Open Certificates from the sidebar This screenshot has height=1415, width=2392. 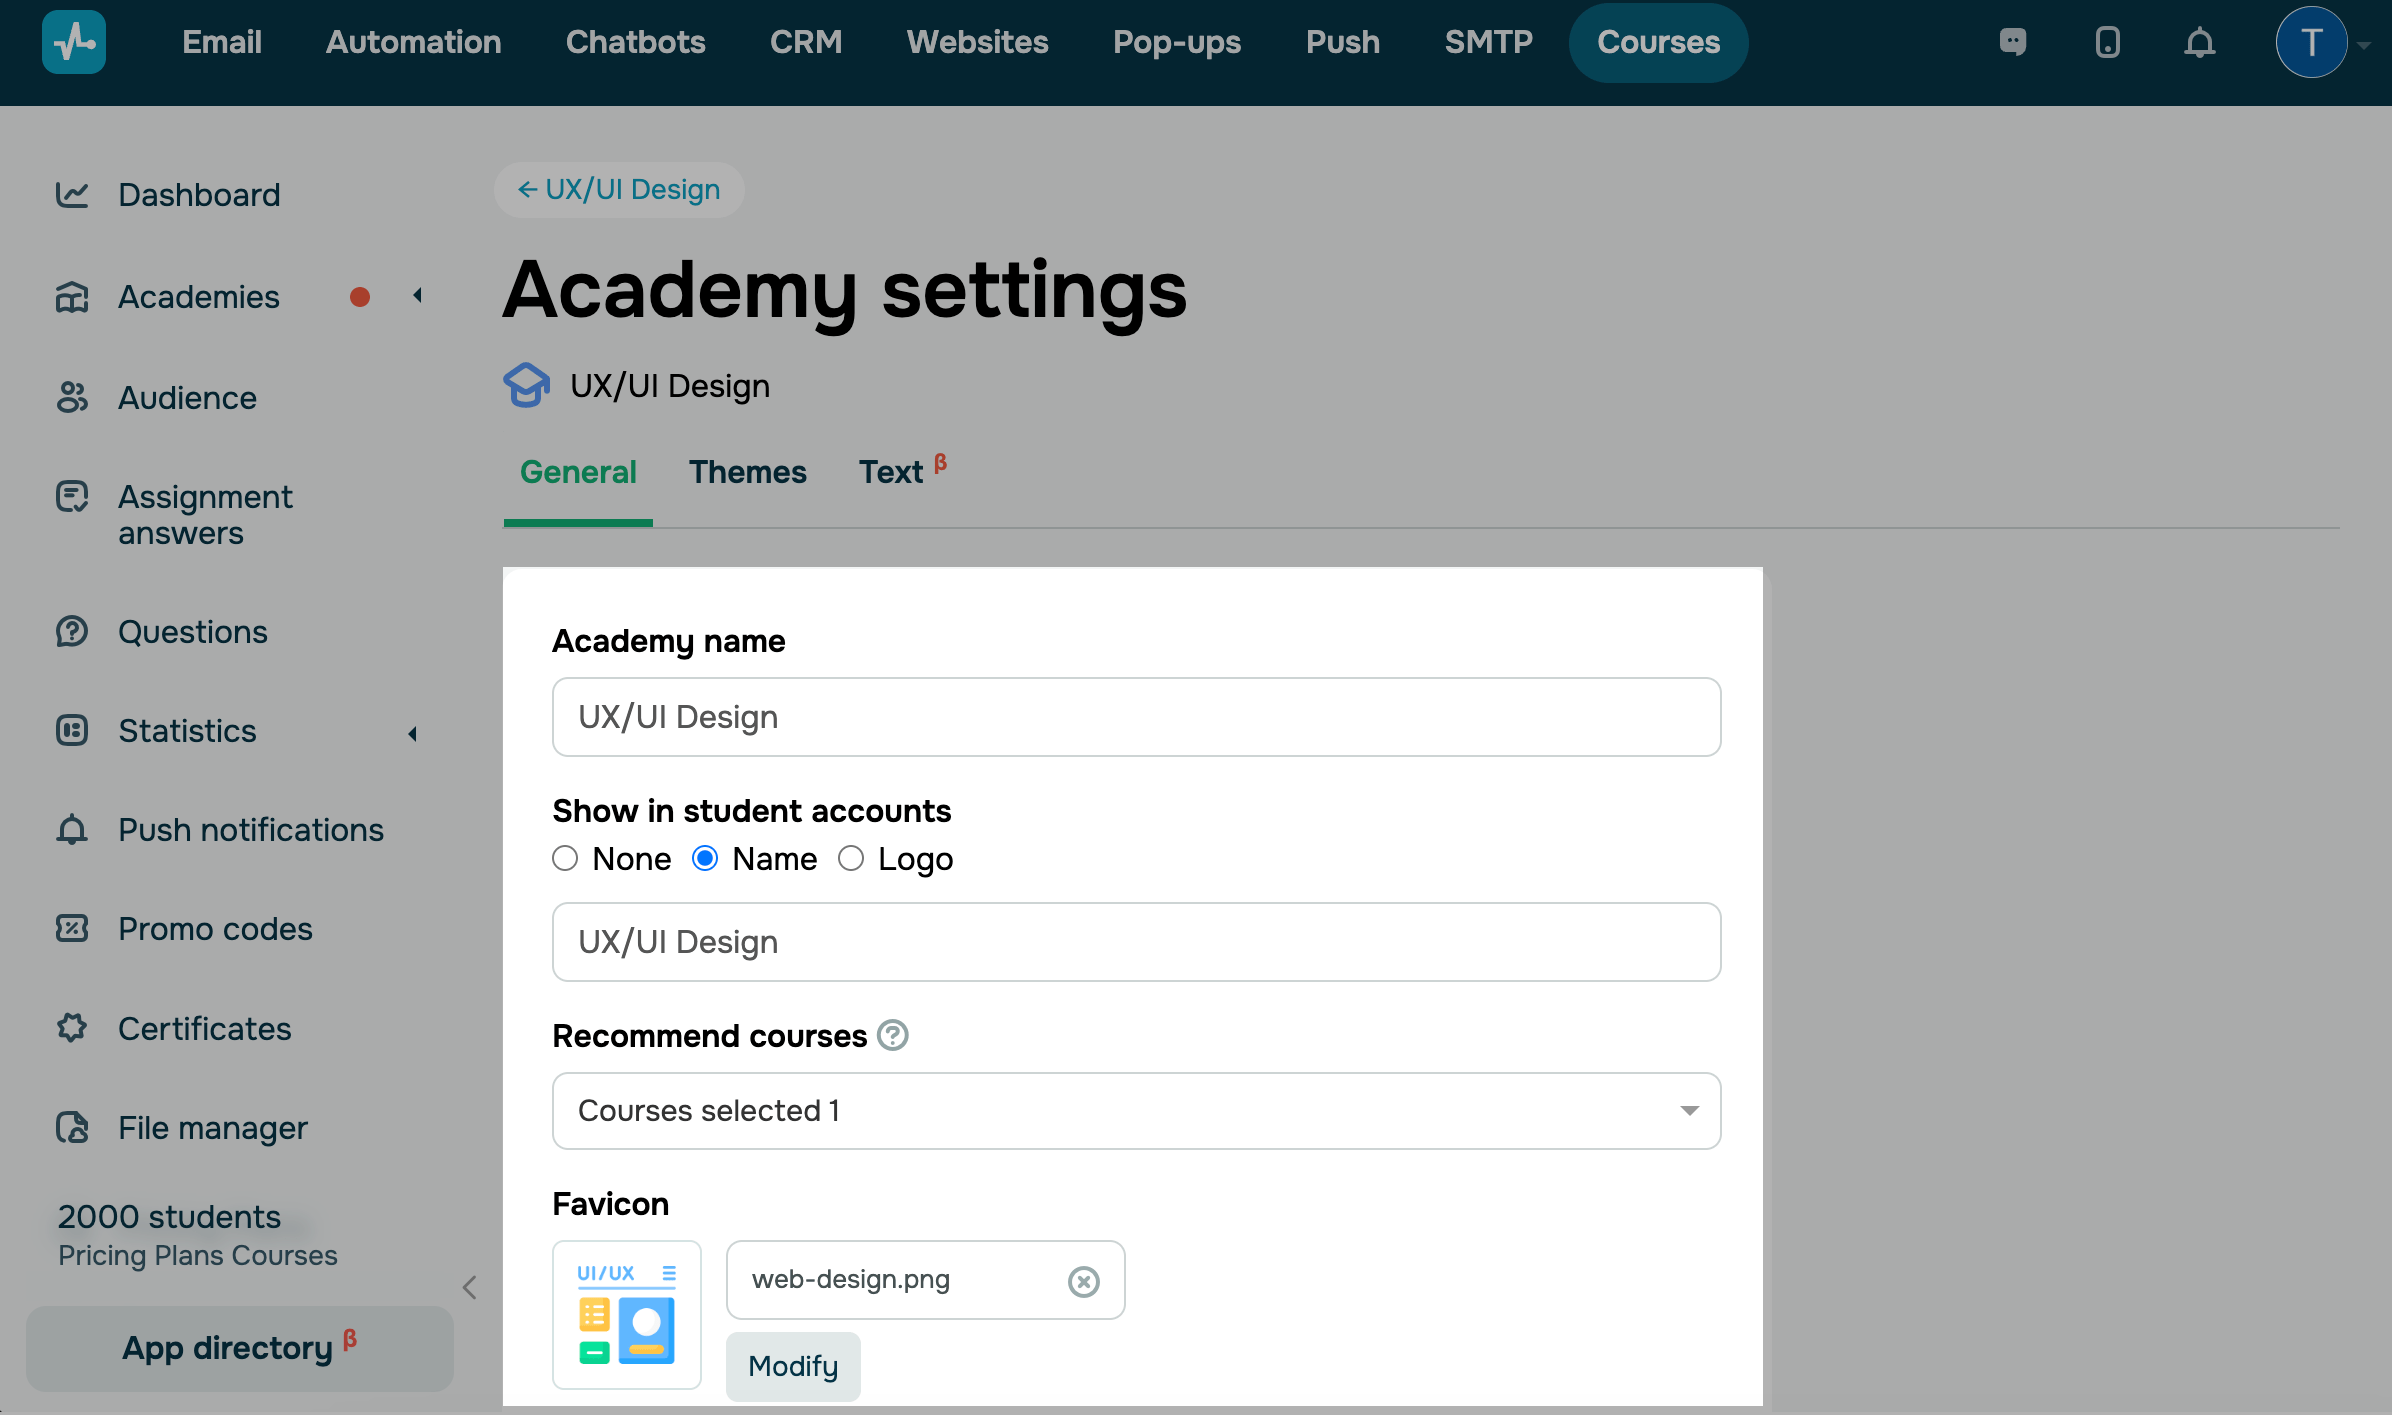204,1028
